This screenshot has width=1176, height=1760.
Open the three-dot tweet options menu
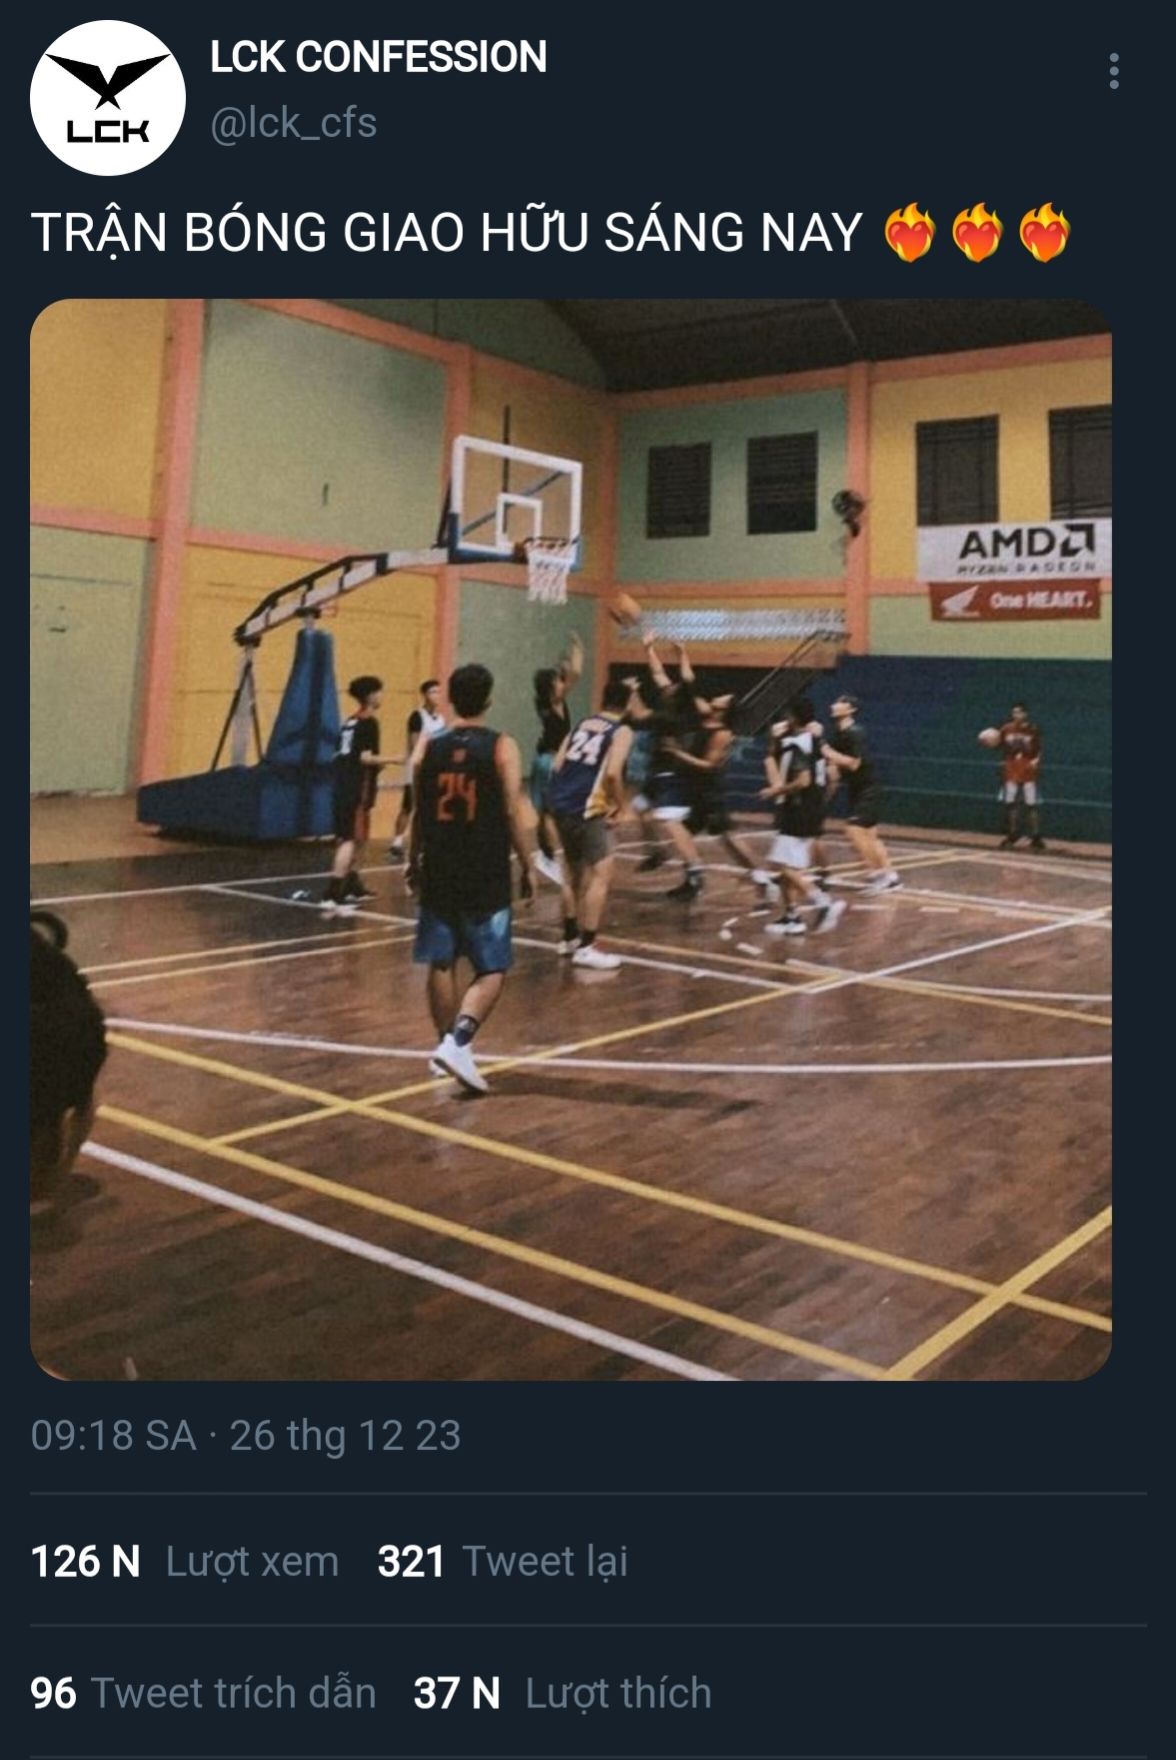click(x=1114, y=72)
